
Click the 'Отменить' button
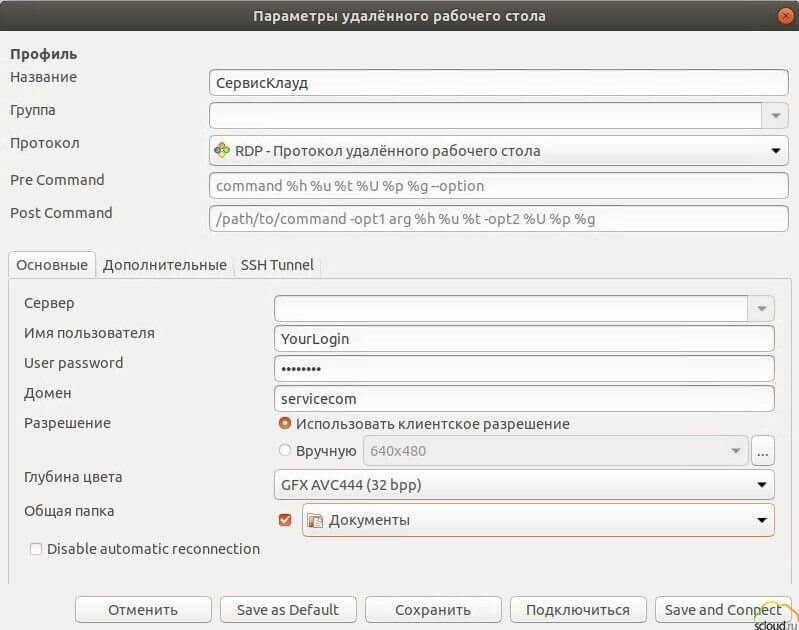click(x=143, y=609)
